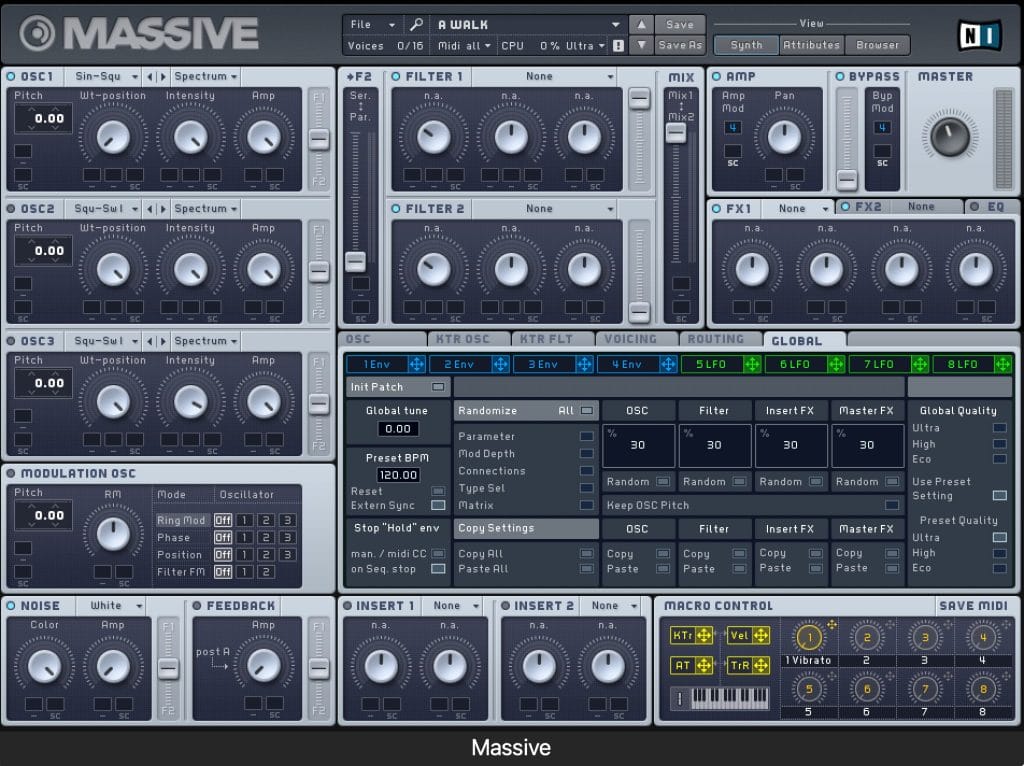Viewport: 1024px width, 766px height.
Task: Click the Global tune value field
Action: pos(398,429)
